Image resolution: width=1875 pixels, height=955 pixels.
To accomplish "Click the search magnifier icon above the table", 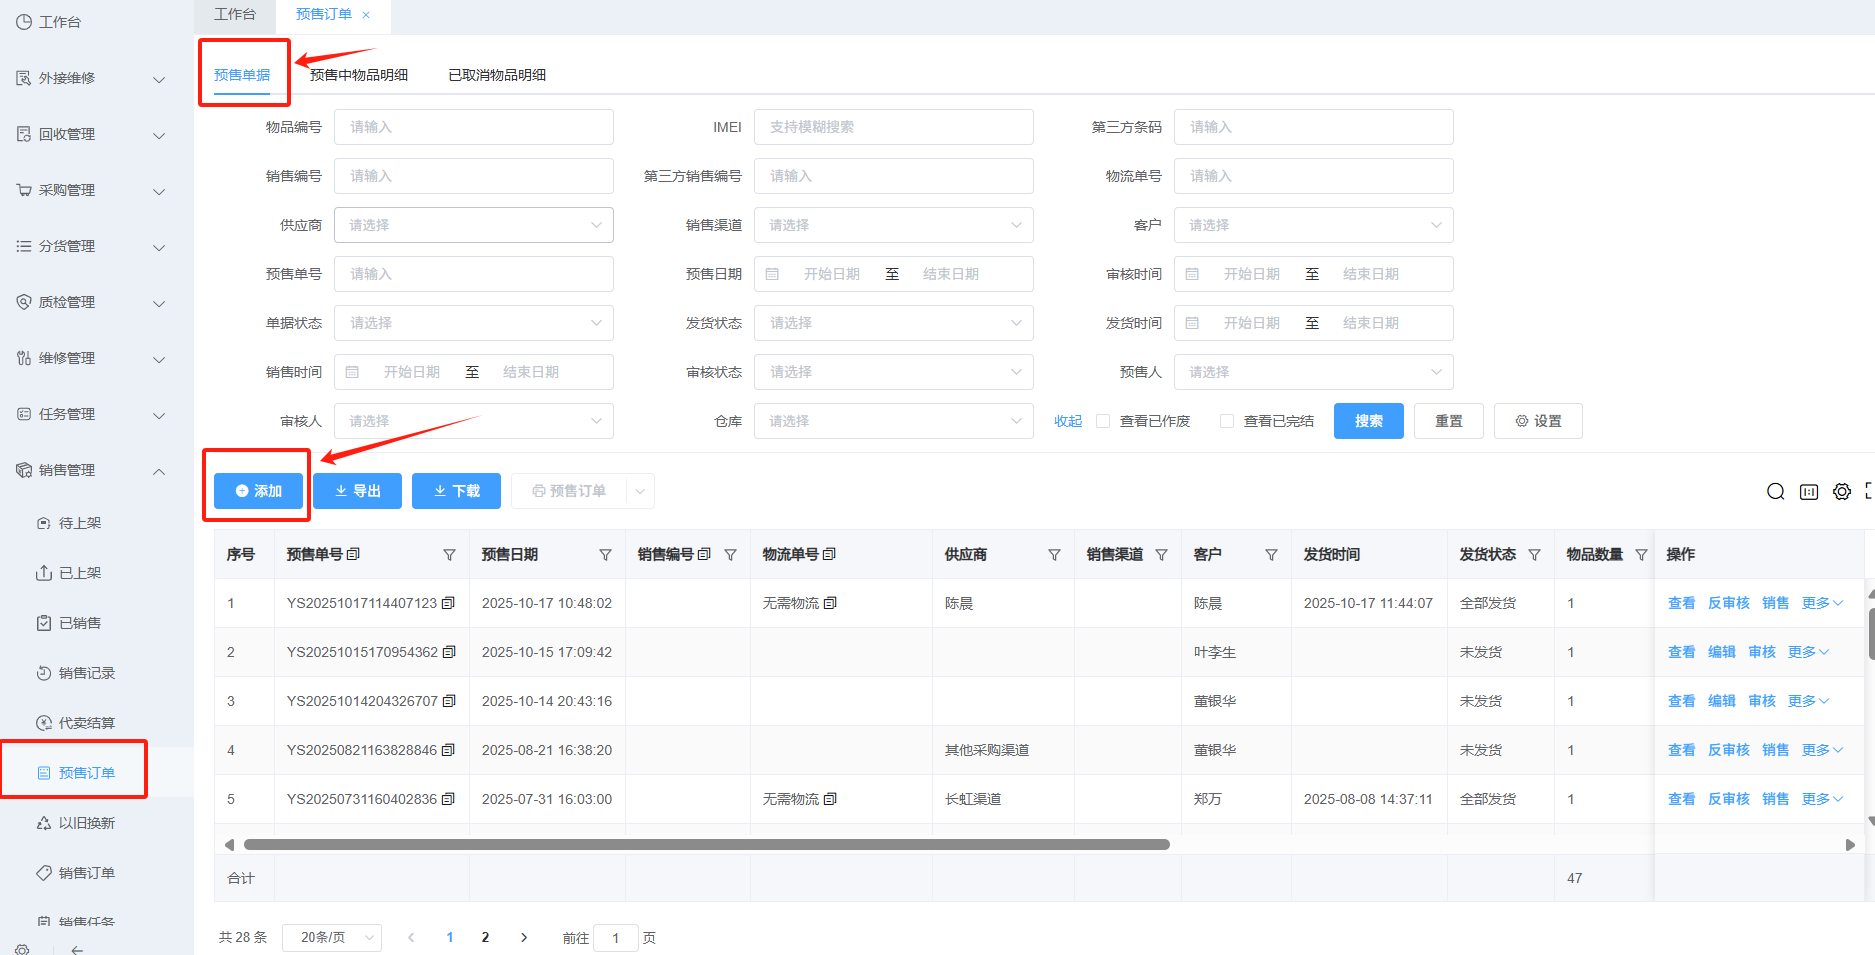I will pyautogui.click(x=1775, y=491).
